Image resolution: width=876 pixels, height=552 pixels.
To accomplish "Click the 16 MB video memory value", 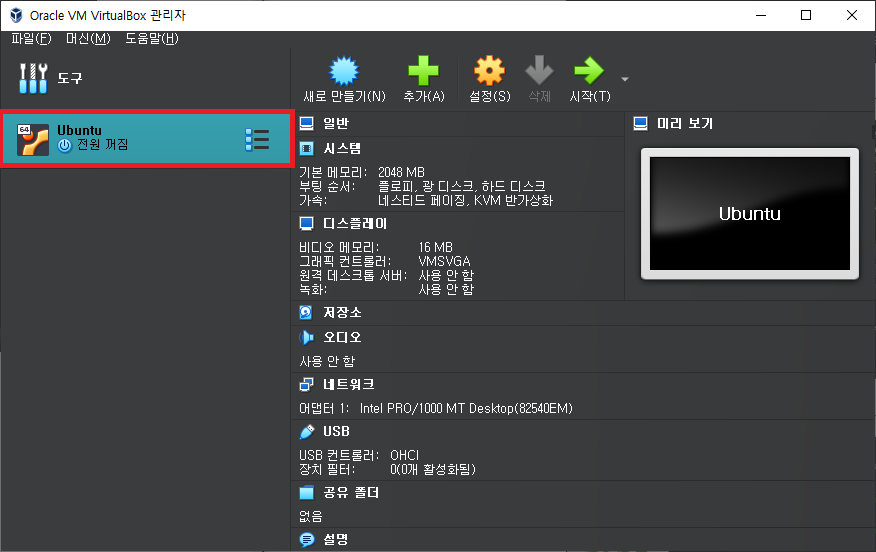I will pos(435,247).
